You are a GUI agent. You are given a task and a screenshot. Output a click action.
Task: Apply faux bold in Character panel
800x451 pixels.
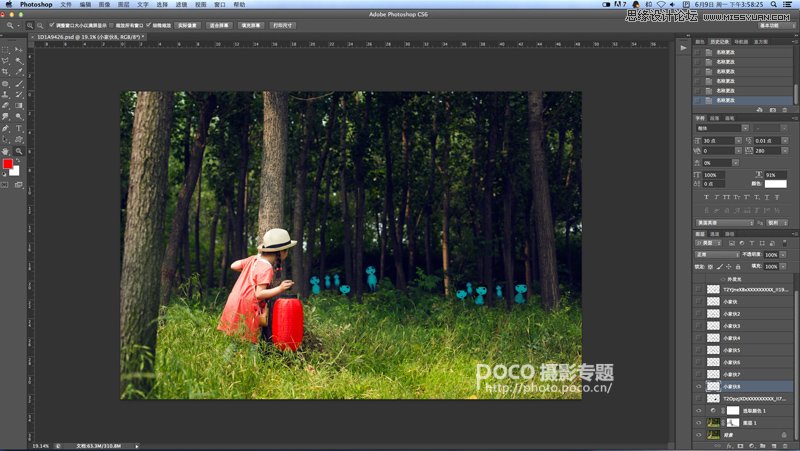[x=706, y=197]
